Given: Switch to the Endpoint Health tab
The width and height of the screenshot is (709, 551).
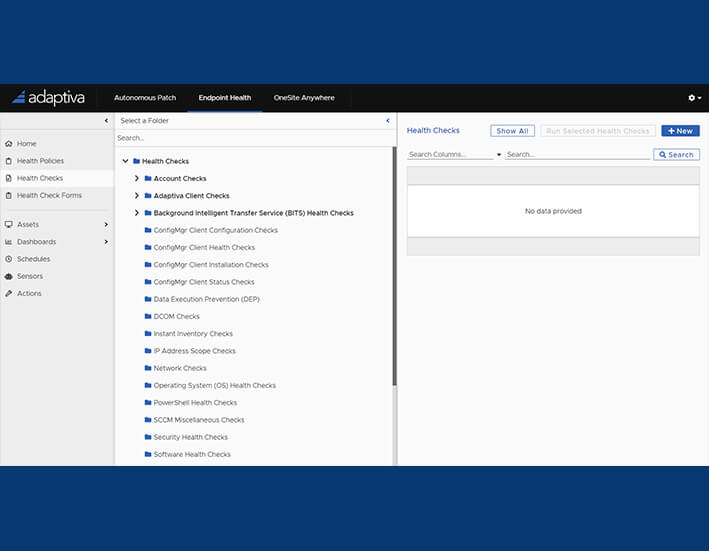Looking at the screenshot, I should [x=225, y=98].
